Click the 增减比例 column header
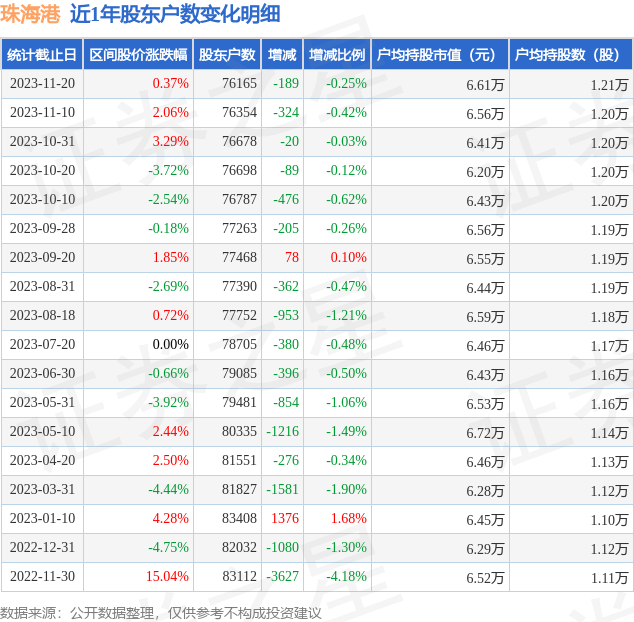This screenshot has width=634, height=622. click(337, 55)
